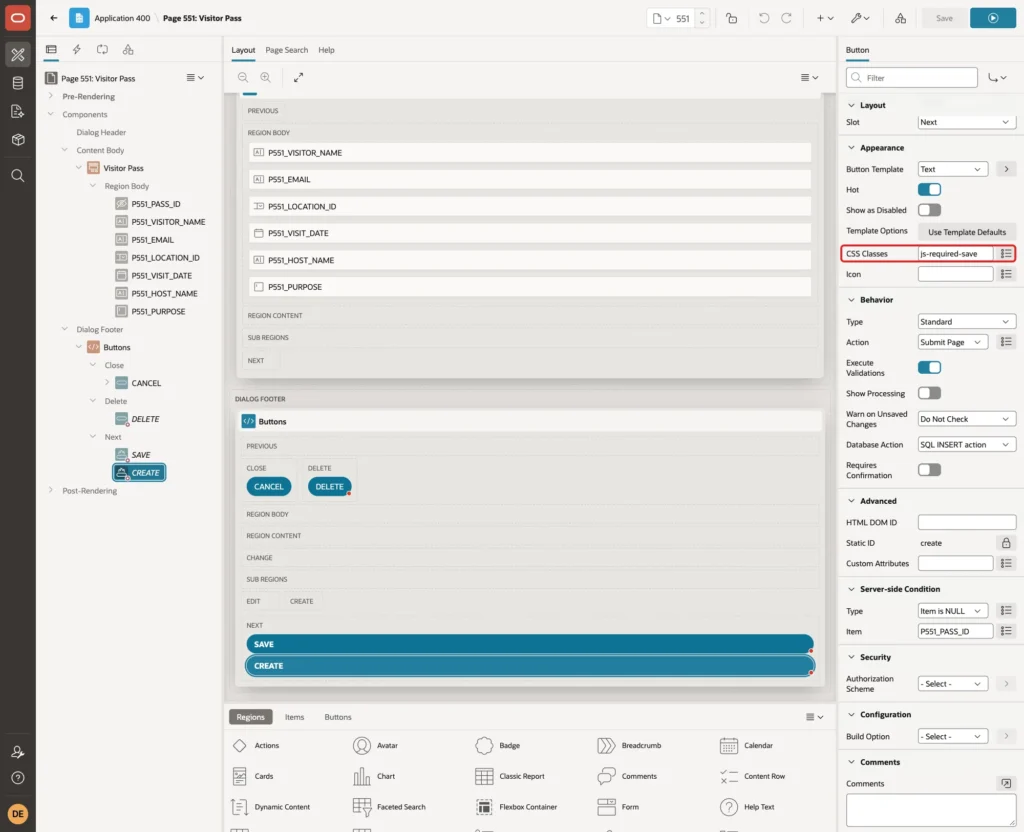
Task: Click the property Filter search field
Action: (x=912, y=78)
